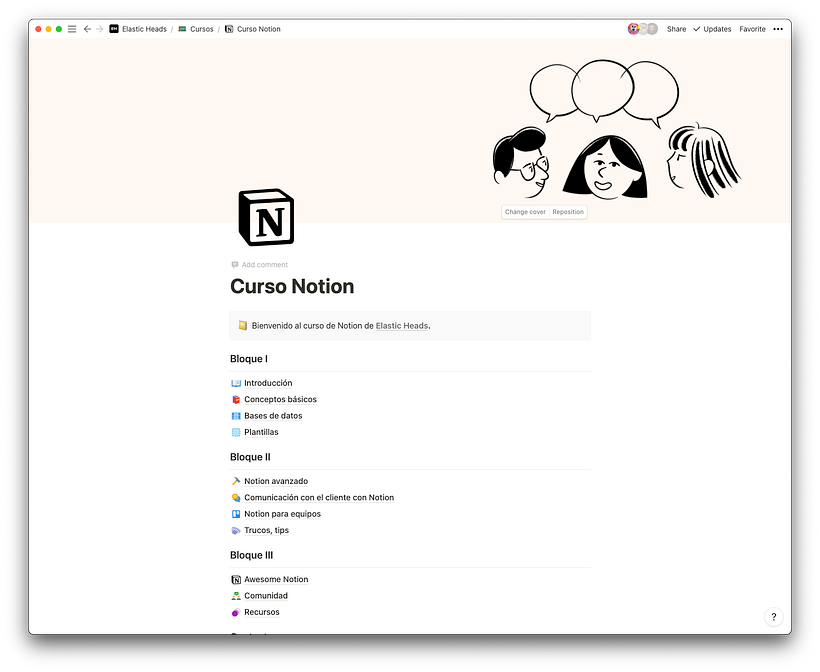Image resolution: width=820 pixels, height=672 pixels.
Task: Click the Notion icon in Curso Notion breadcrumb
Action: 229,29
